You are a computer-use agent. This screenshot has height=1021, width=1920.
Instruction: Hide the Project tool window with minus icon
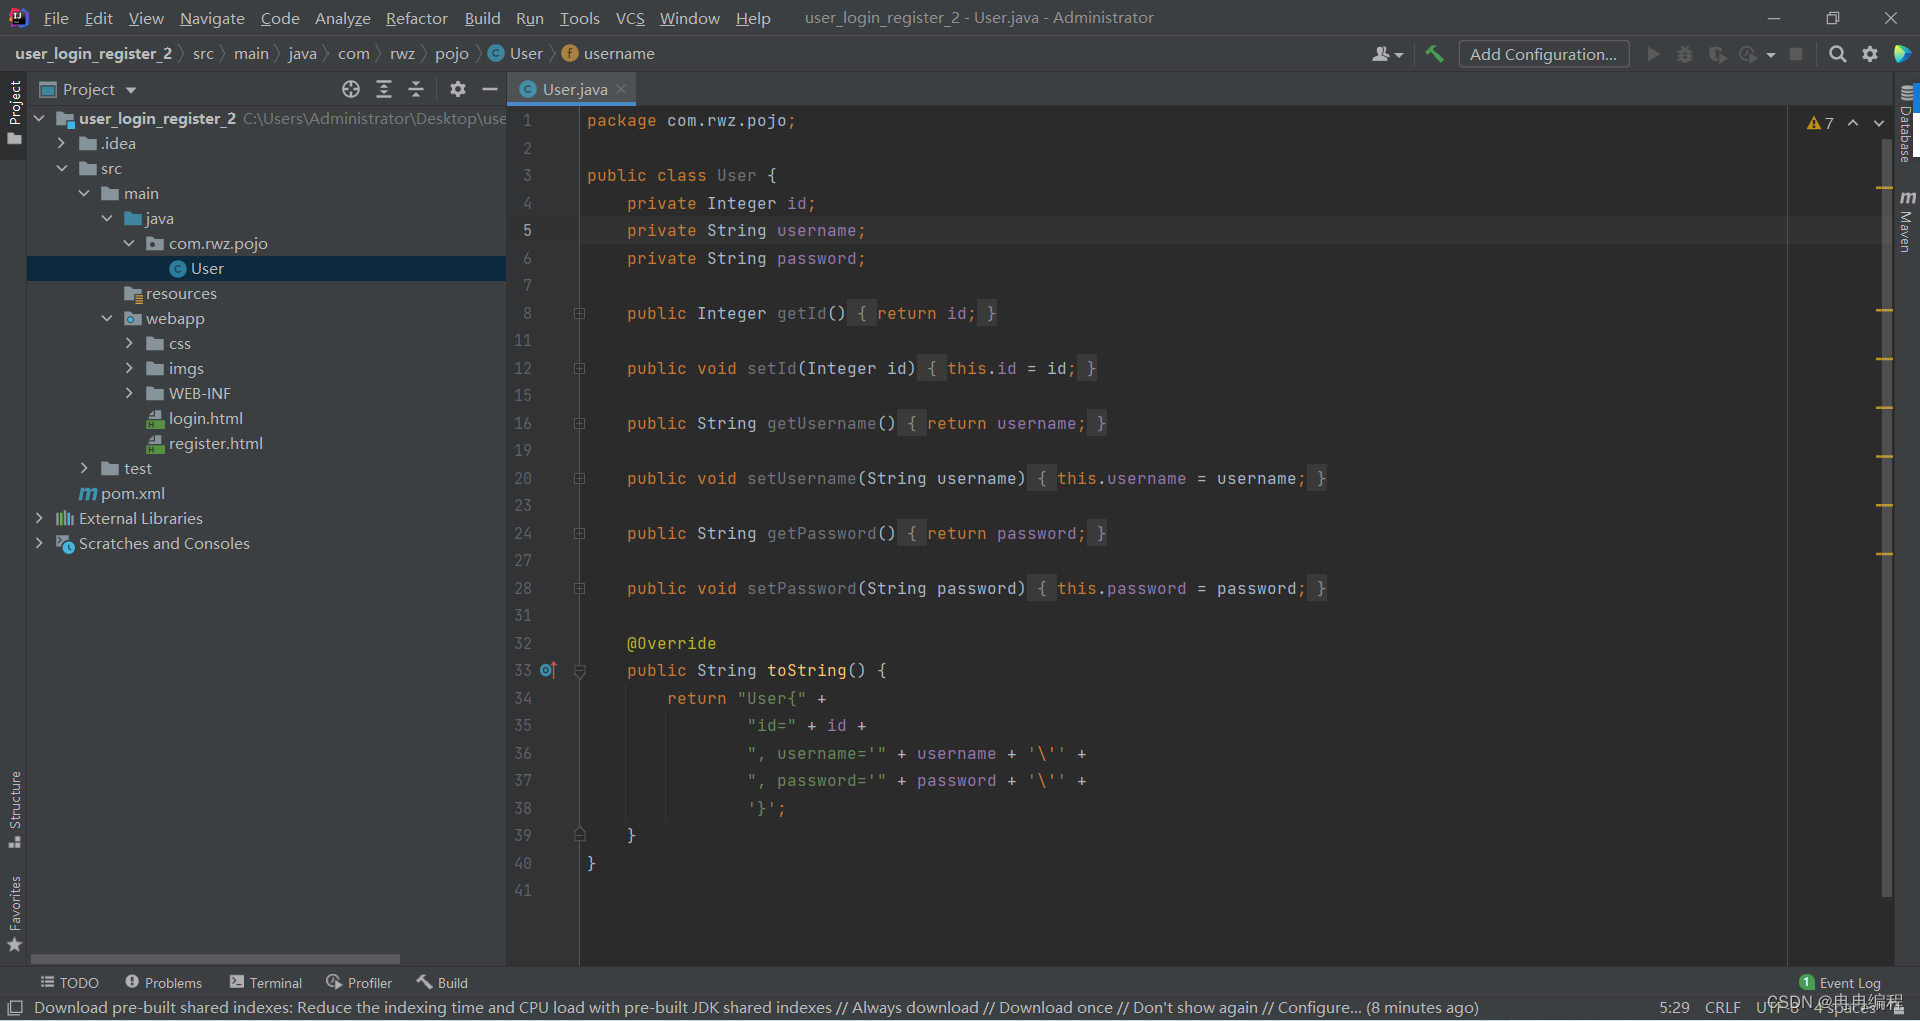click(x=490, y=89)
